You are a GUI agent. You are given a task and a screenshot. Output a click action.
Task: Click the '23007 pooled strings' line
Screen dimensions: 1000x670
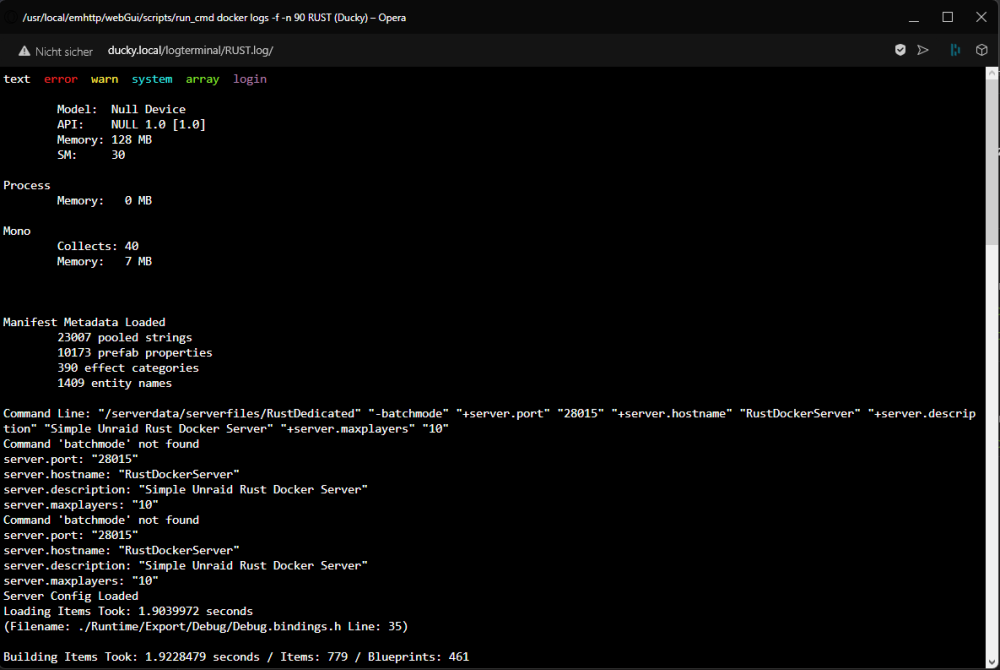point(124,337)
